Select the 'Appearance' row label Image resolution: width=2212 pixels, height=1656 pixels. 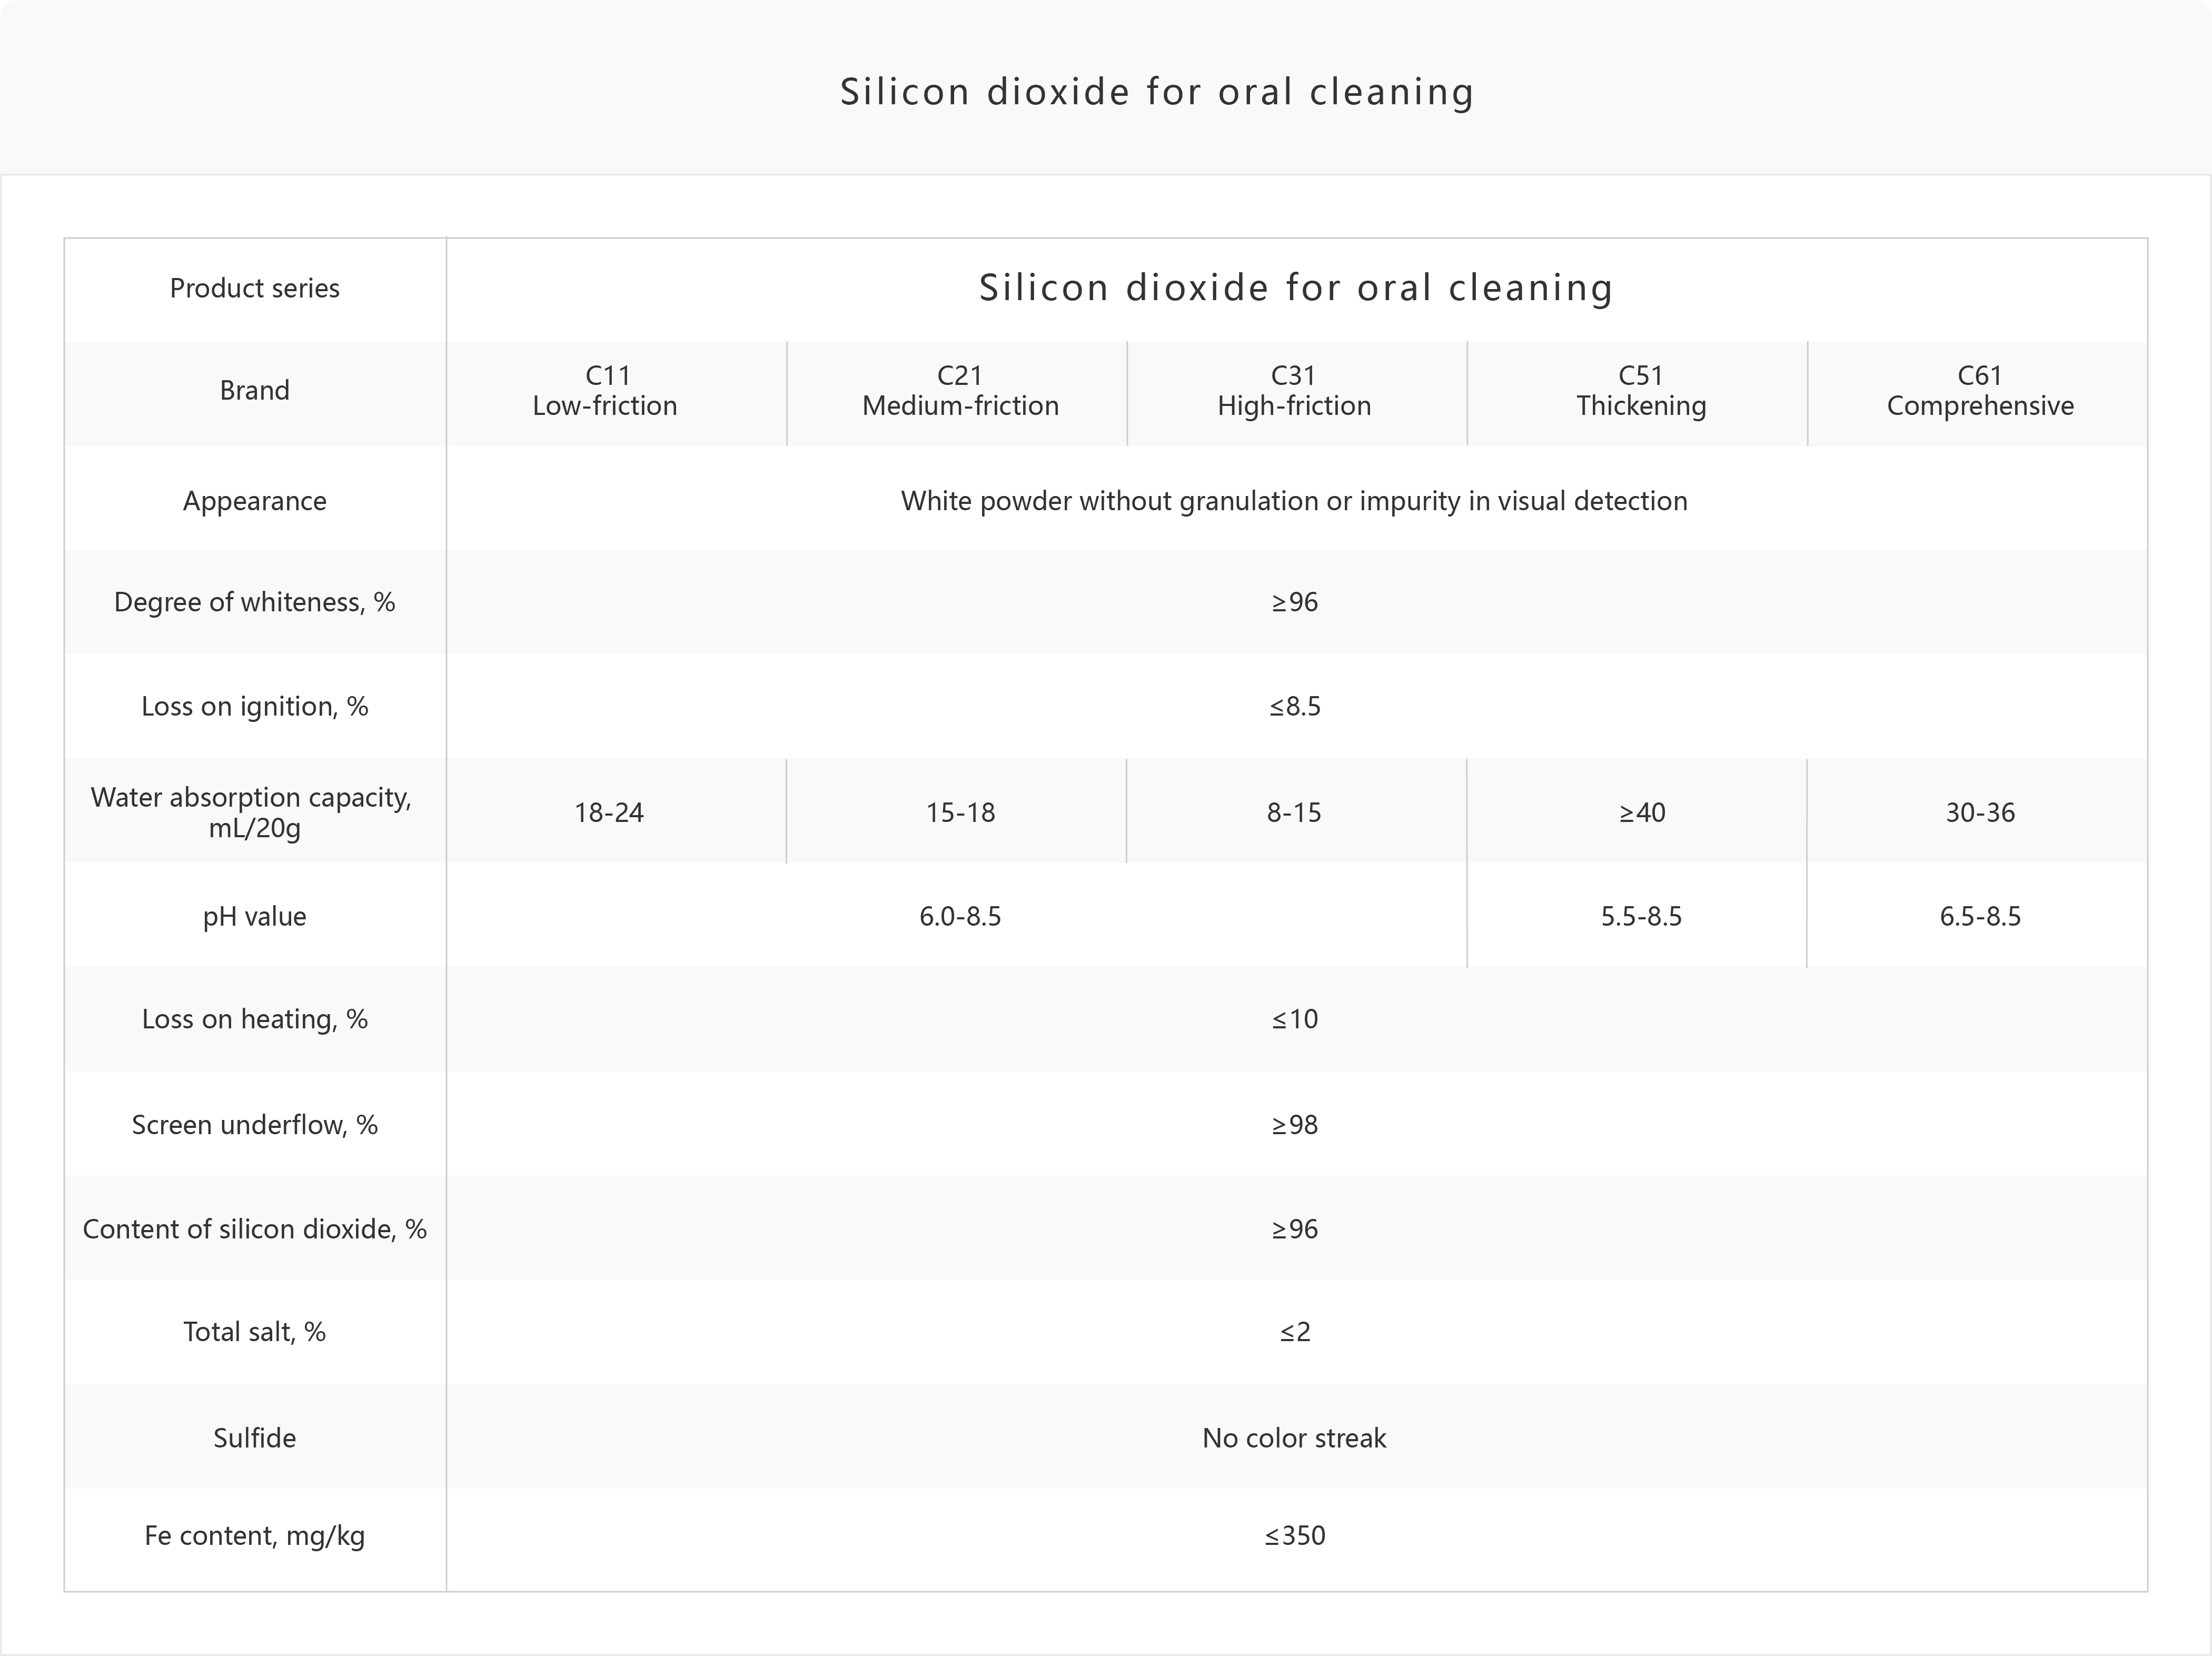click(x=255, y=501)
